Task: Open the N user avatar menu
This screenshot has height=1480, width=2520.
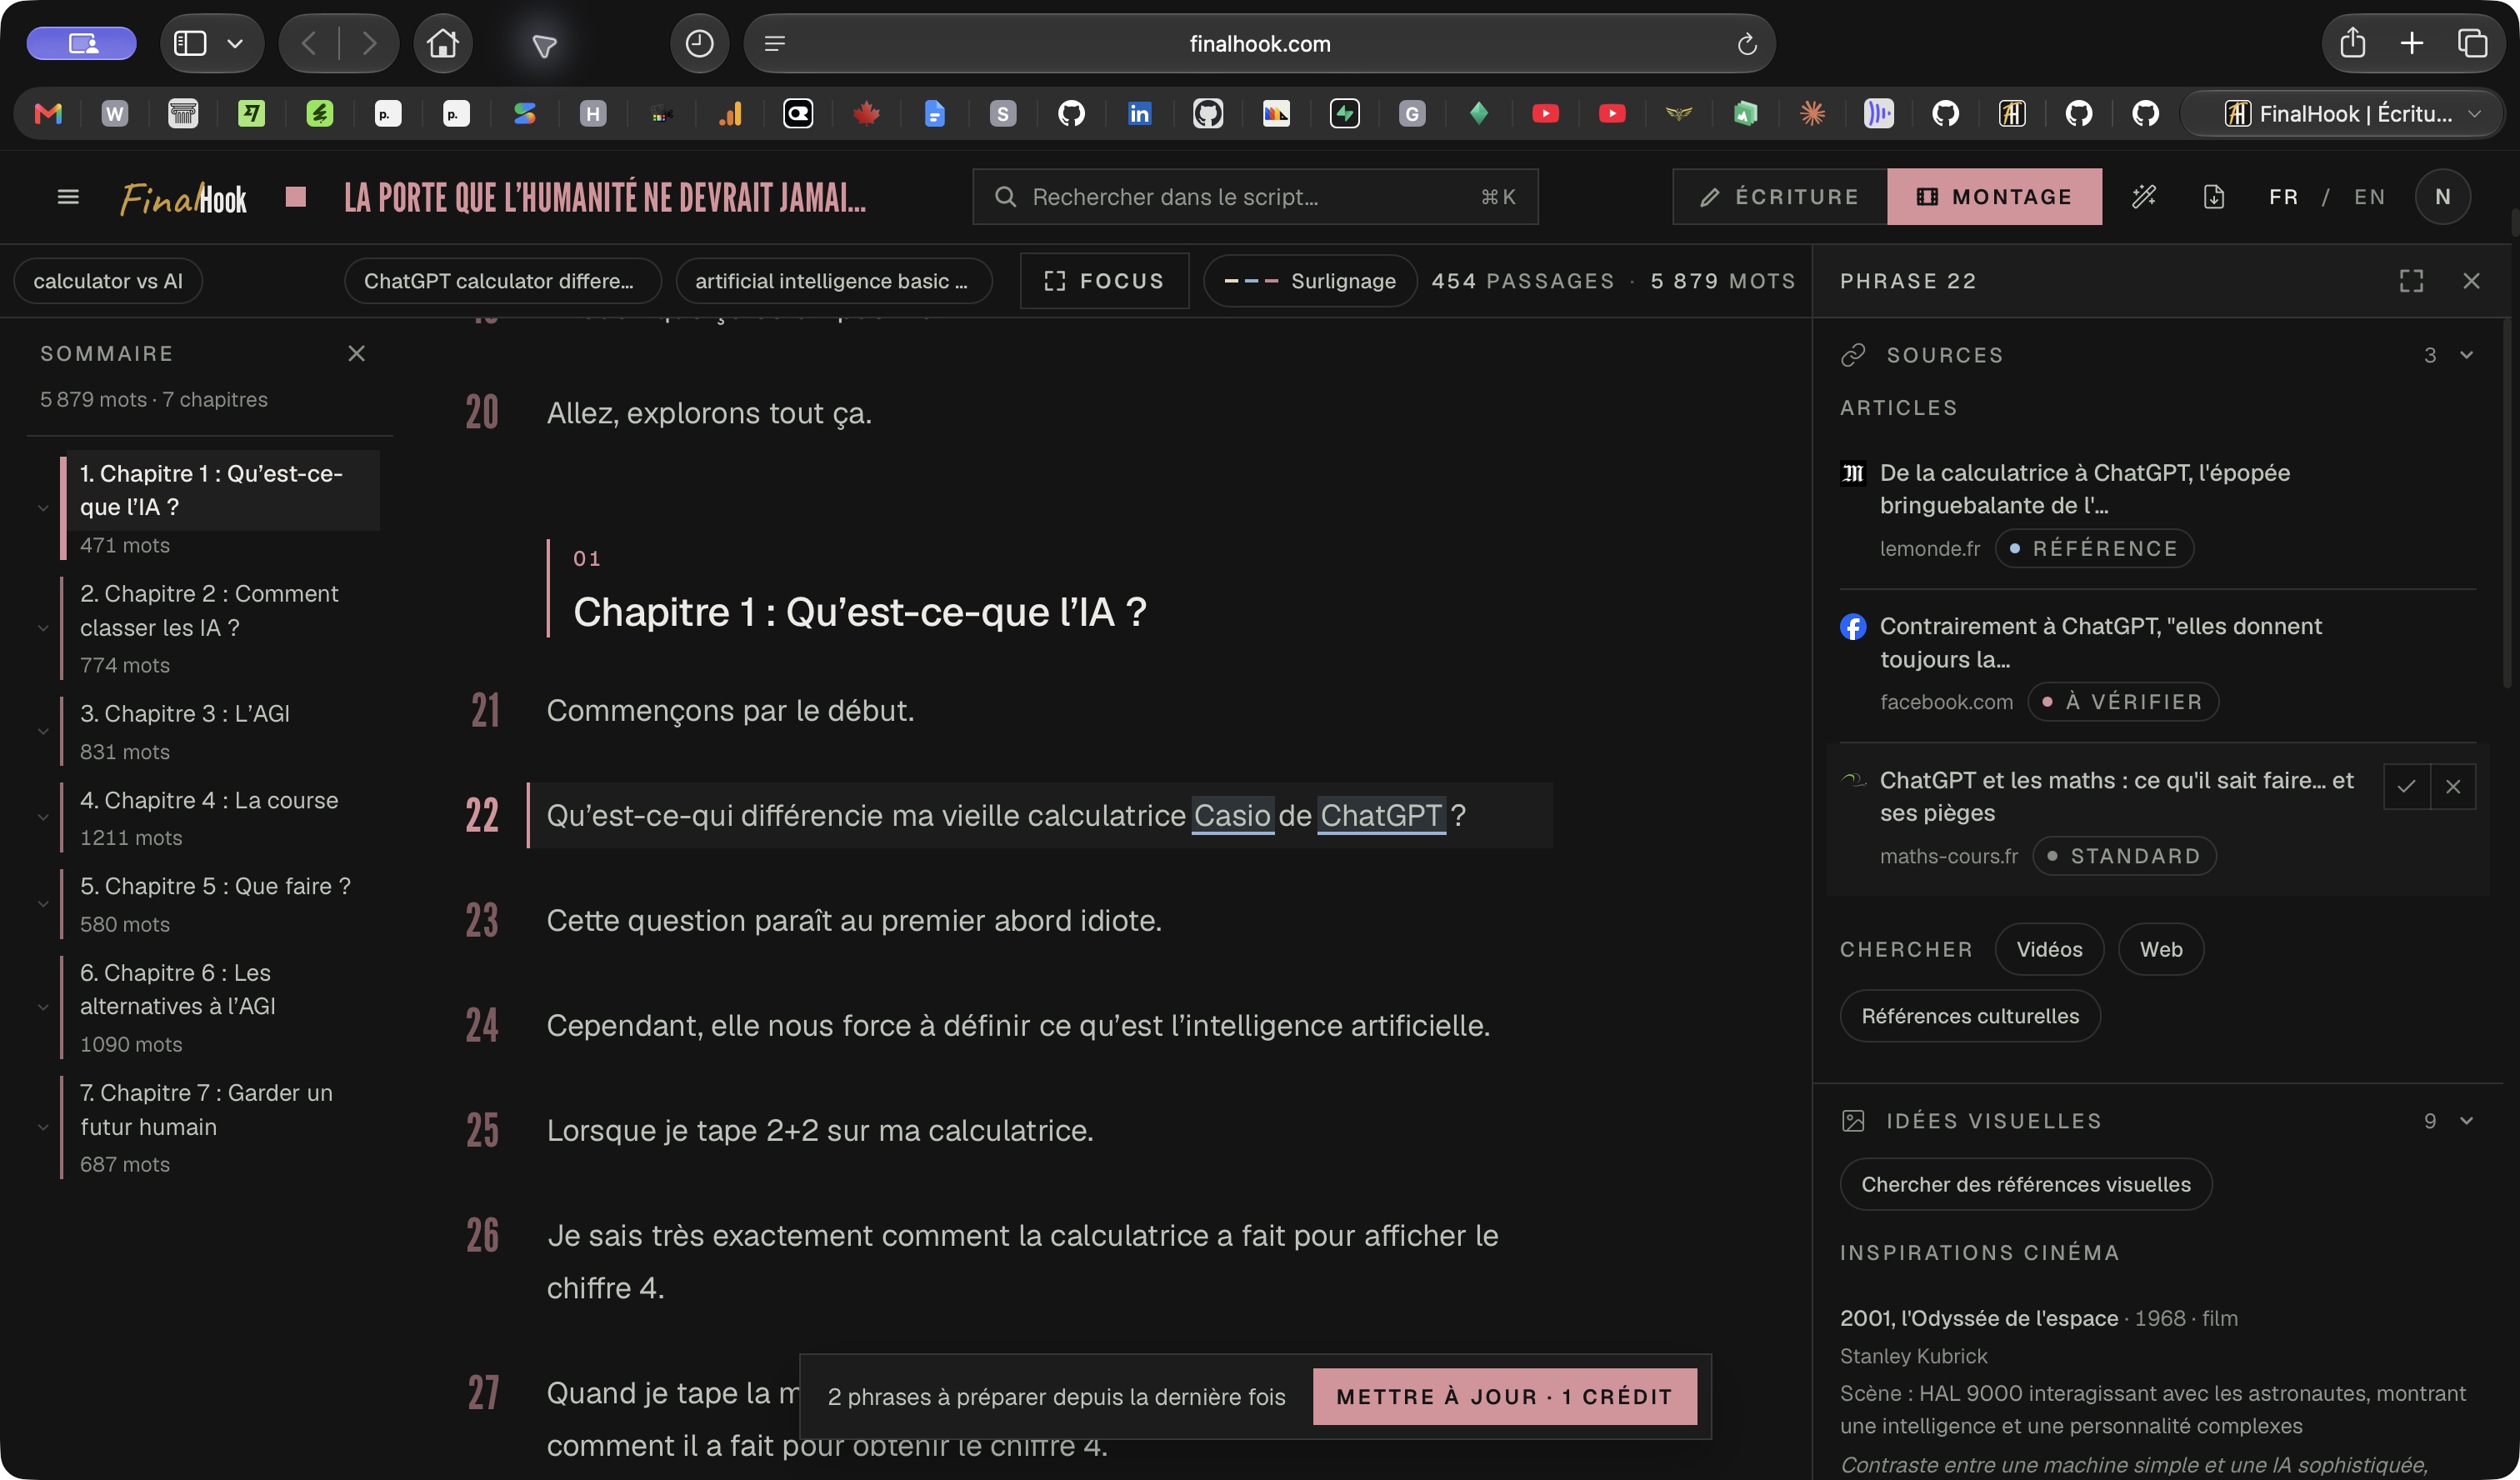Action: coord(2442,197)
